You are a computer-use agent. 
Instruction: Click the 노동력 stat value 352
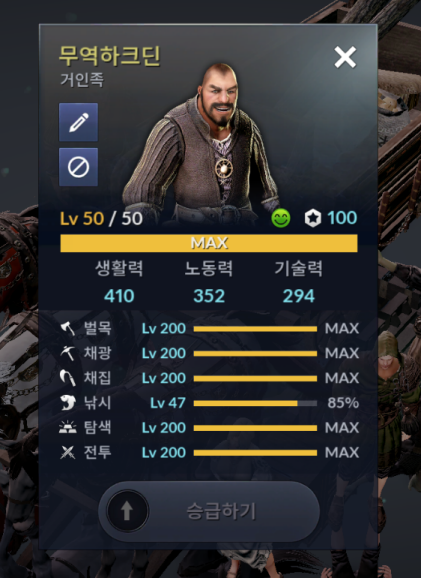209,296
